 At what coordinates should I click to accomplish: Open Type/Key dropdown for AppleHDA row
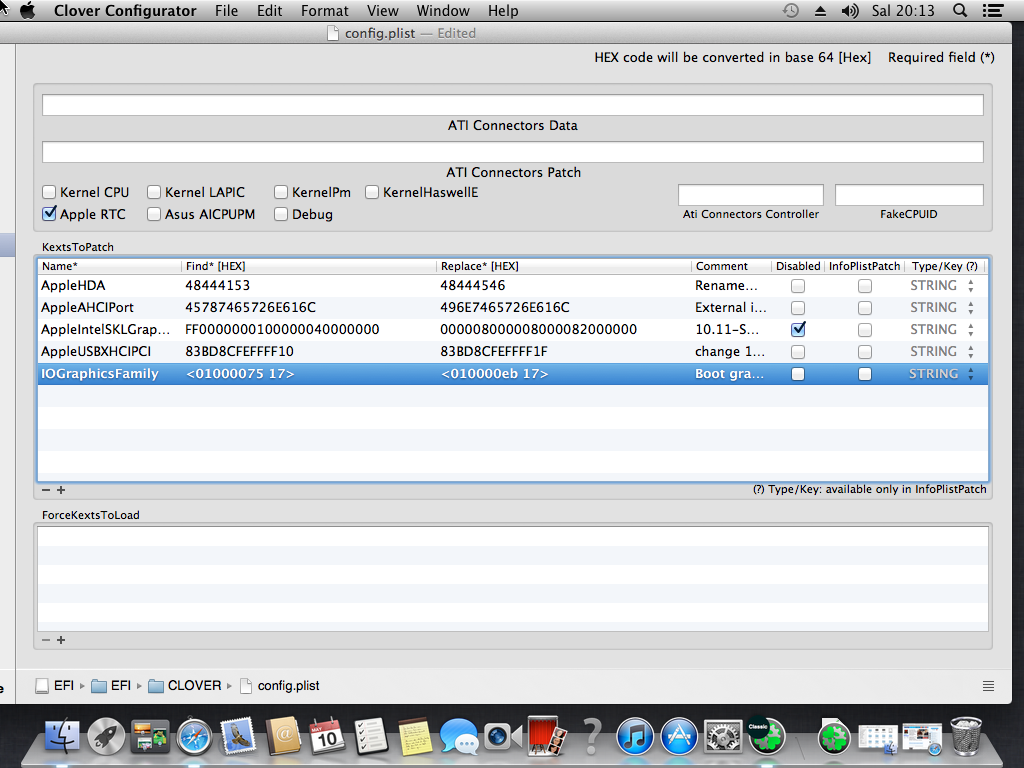coord(971,285)
